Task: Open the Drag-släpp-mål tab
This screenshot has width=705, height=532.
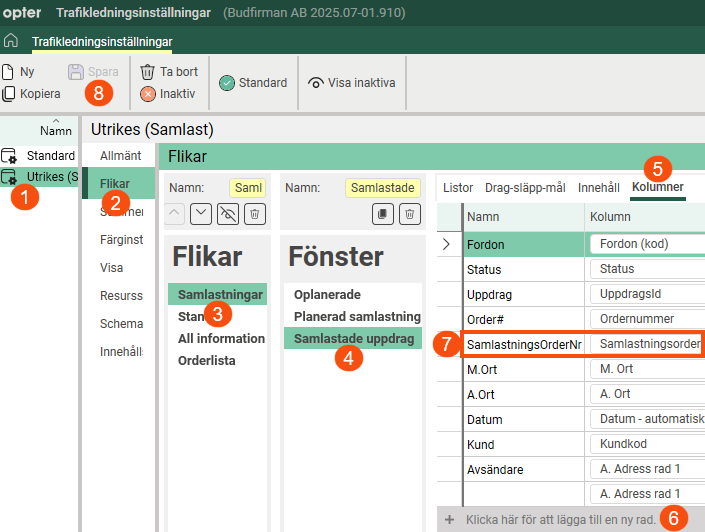Action: click(527, 187)
